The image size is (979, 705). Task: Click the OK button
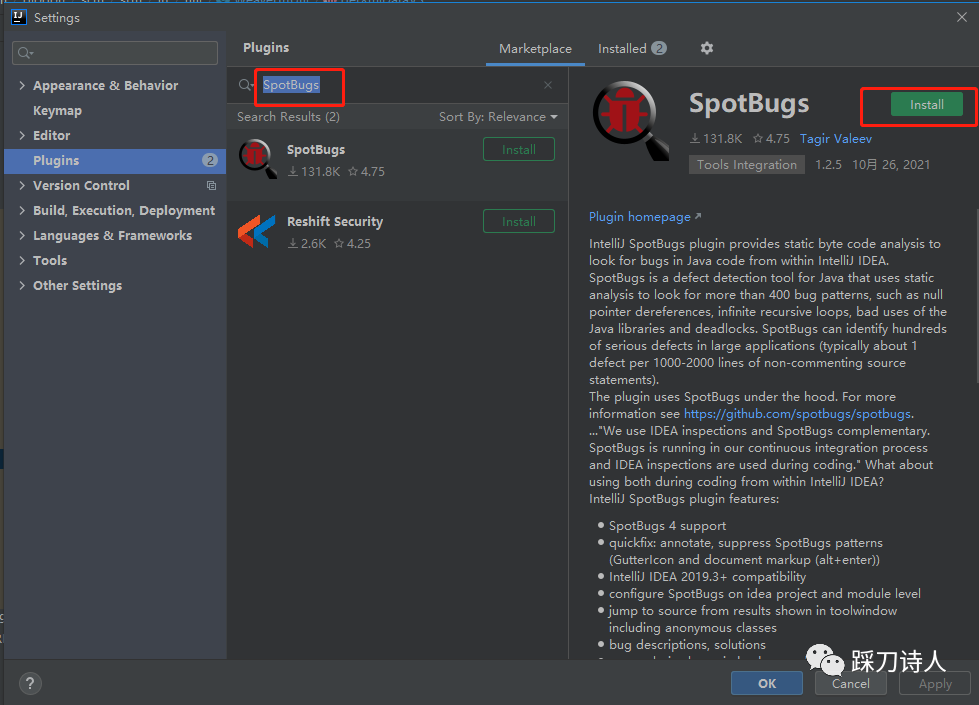(767, 683)
